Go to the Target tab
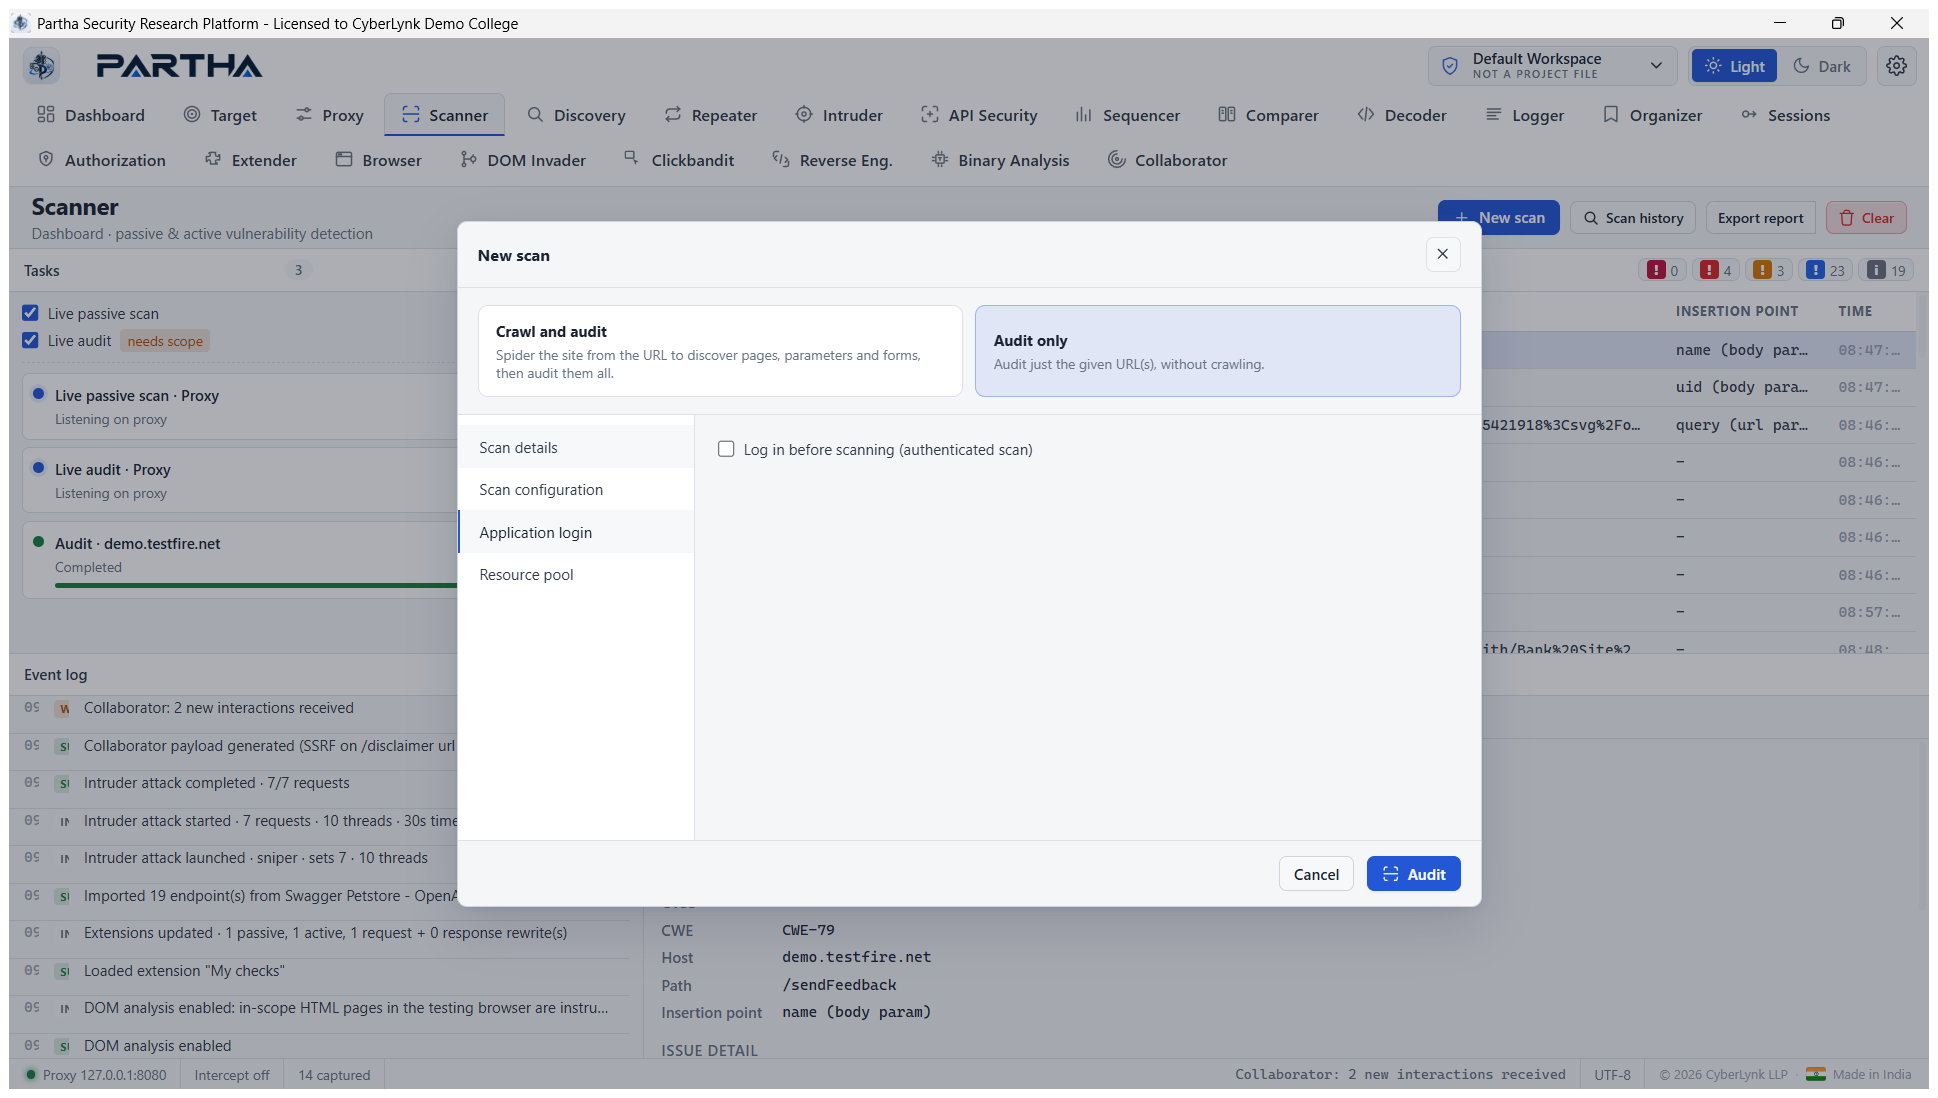 [x=220, y=115]
